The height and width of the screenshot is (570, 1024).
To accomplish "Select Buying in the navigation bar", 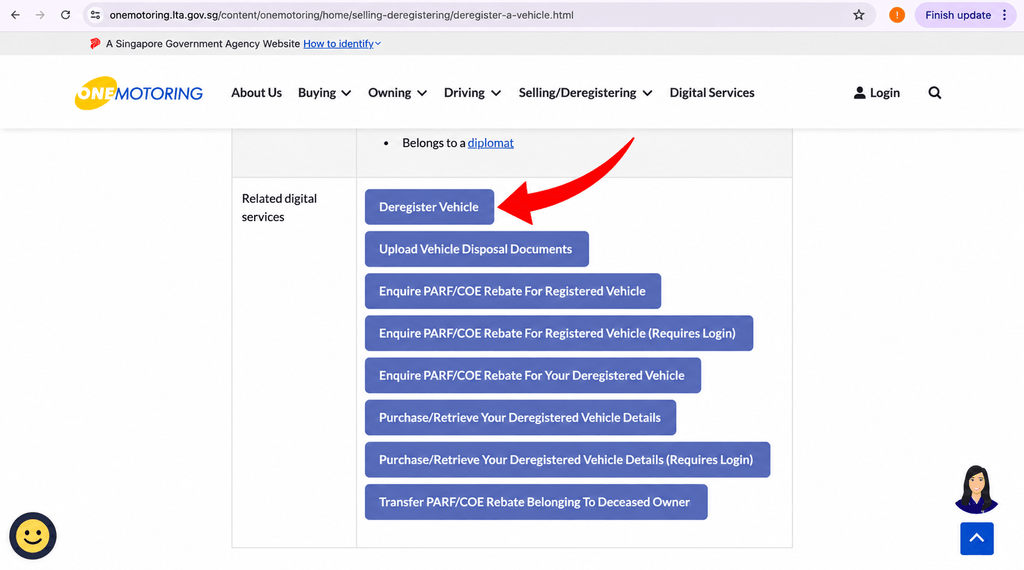I will coord(317,93).
